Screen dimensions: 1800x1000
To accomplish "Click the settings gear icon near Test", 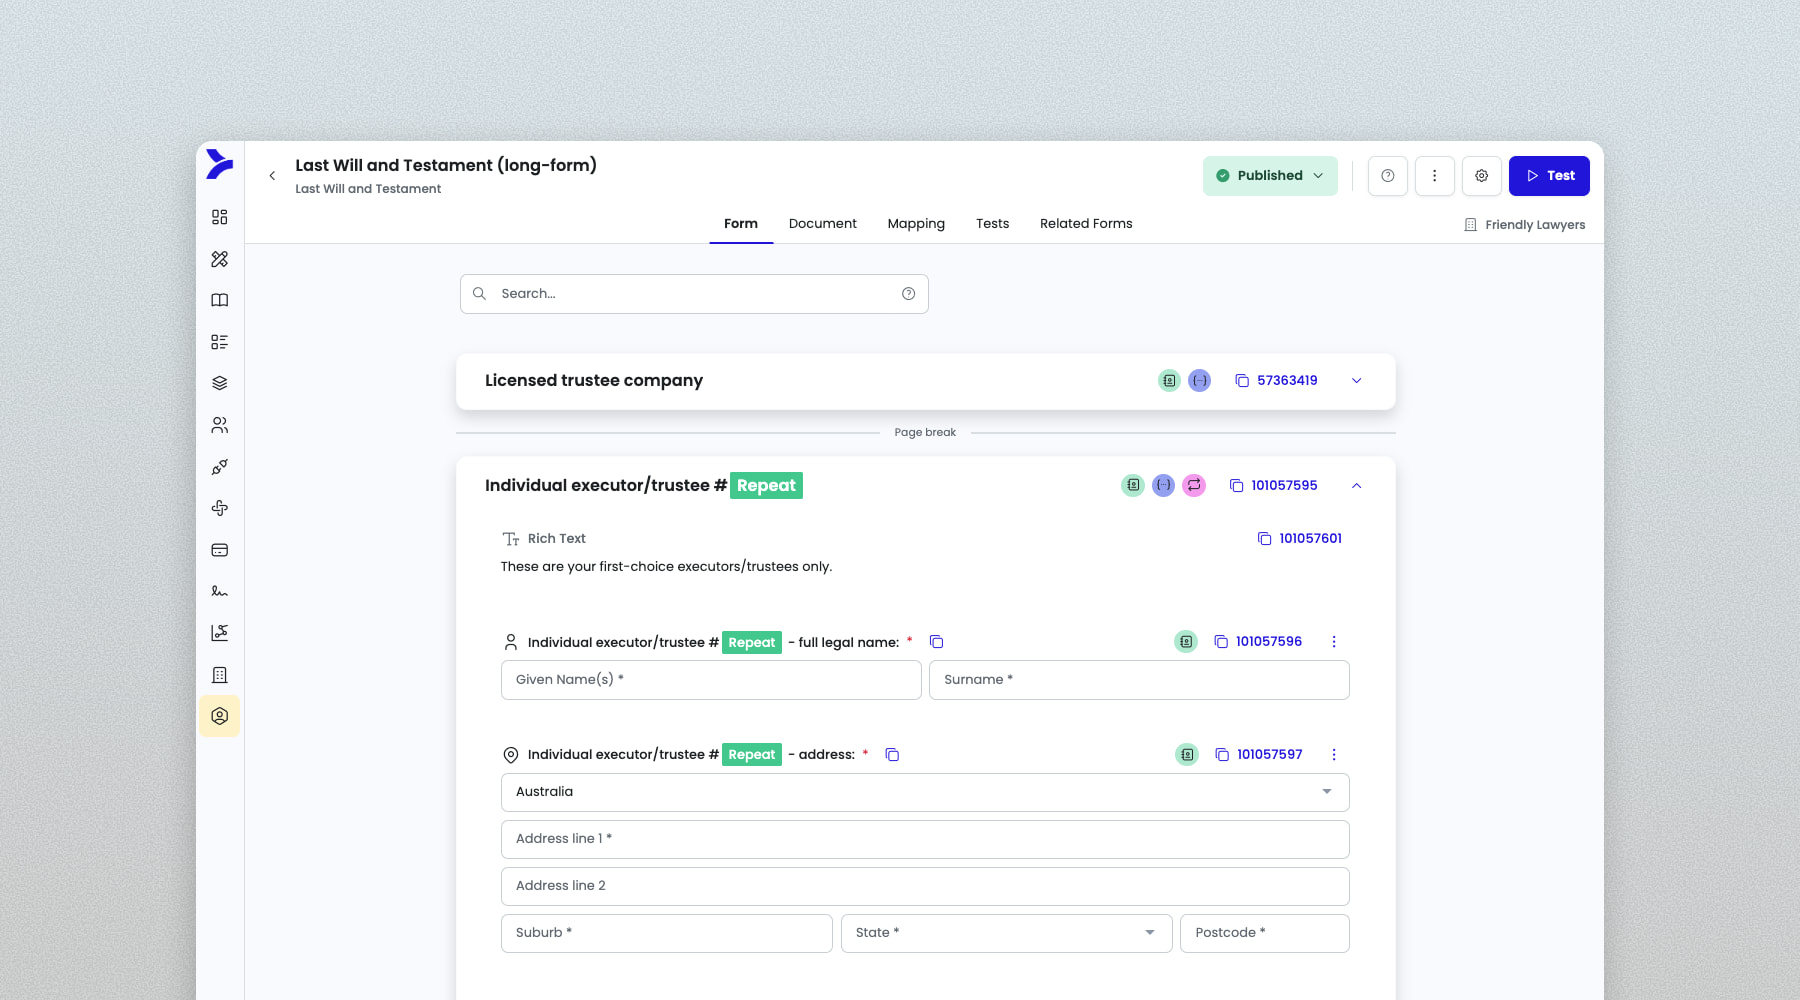I will pos(1481,176).
